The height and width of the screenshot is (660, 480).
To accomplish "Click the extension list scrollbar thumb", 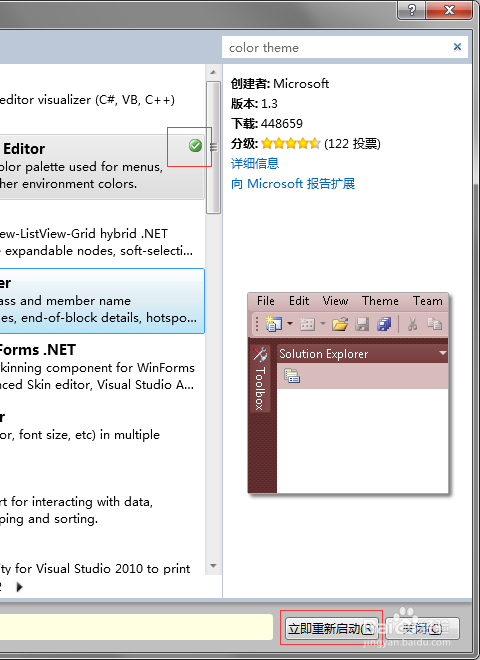I will pos(213,148).
